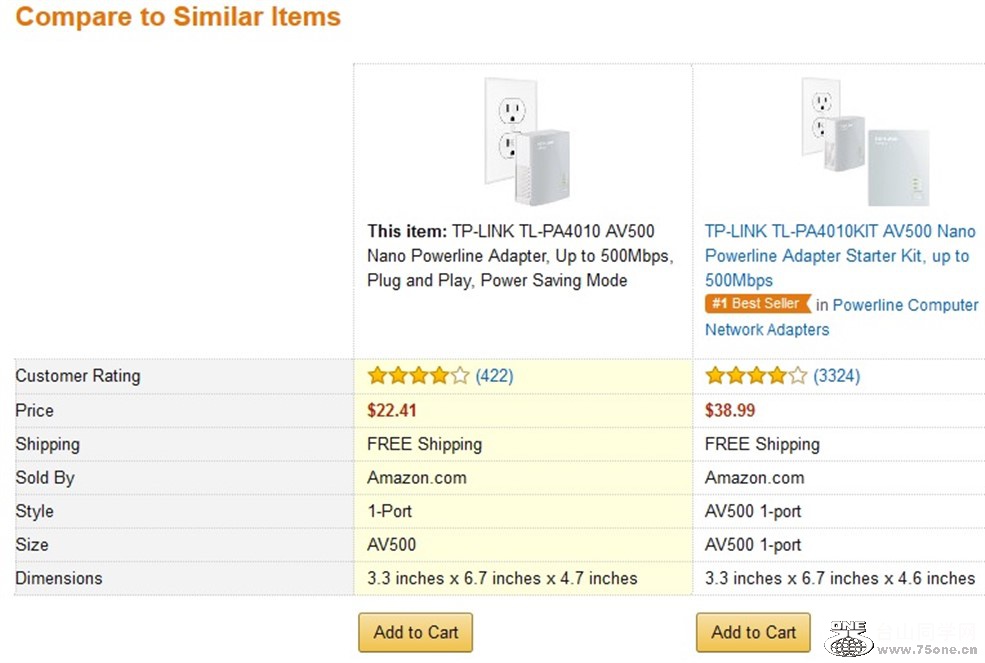Open the (422) customer reviews link
The image size is (985, 663).
point(494,376)
